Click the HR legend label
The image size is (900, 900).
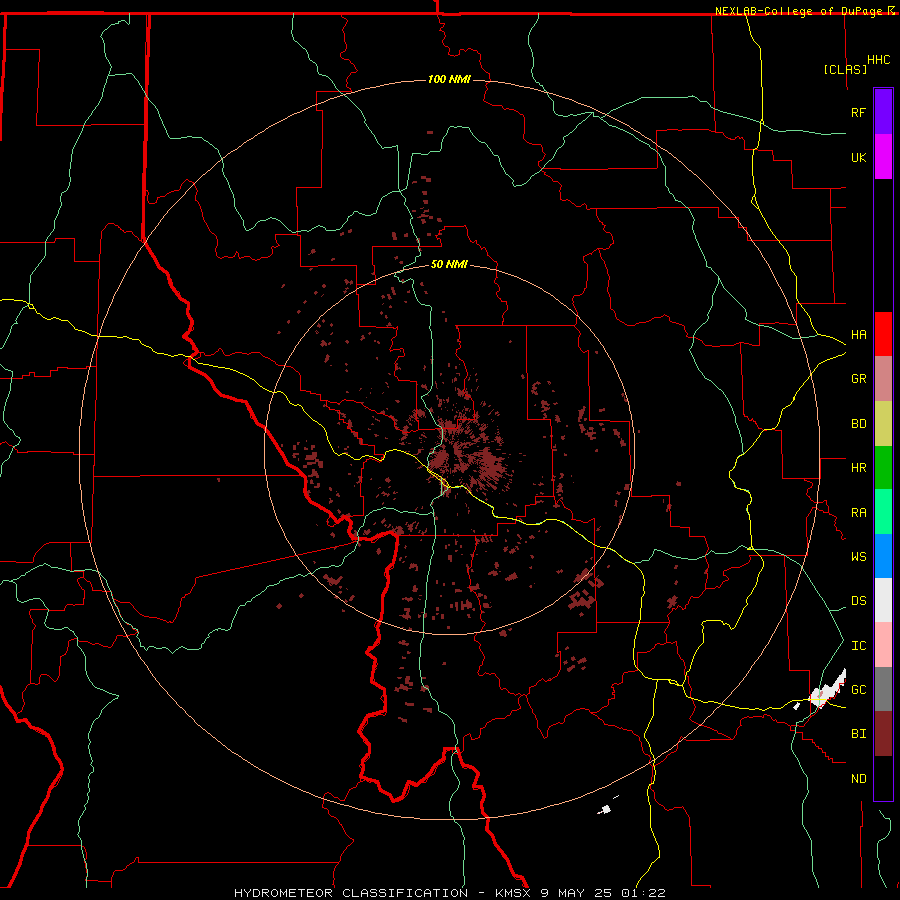858,468
